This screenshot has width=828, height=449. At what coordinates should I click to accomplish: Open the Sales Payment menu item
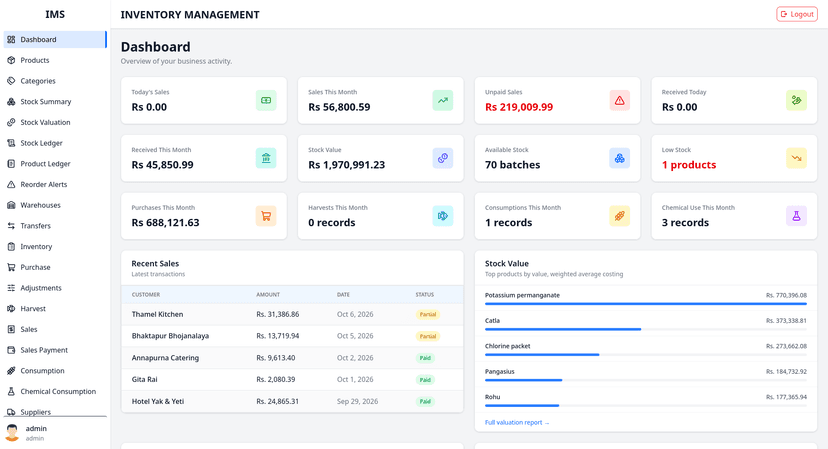point(55,350)
